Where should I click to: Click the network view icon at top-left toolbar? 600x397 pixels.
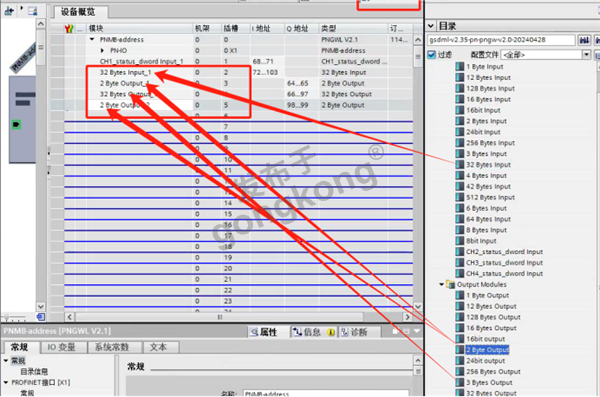(x=9, y=11)
